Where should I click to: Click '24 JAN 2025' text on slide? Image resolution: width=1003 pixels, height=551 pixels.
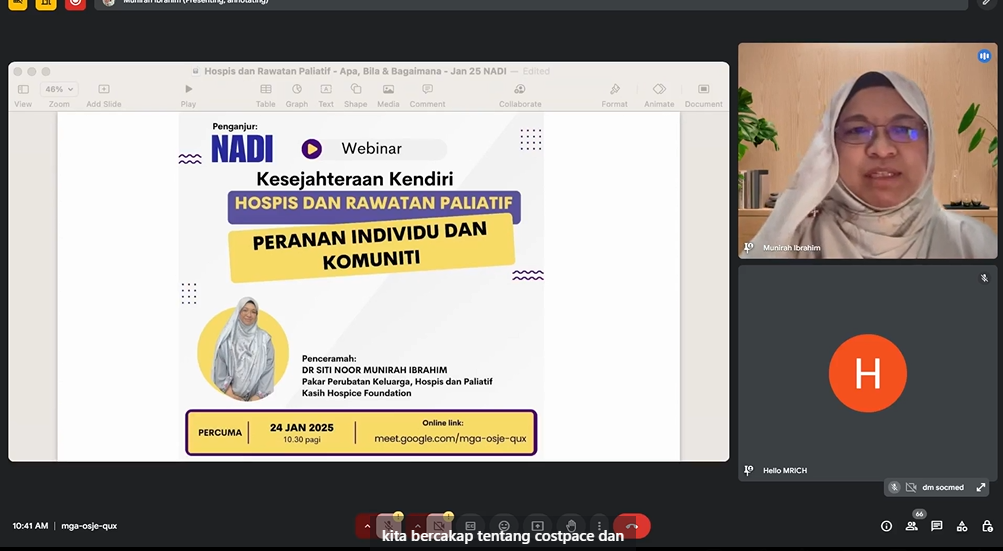[302, 427]
